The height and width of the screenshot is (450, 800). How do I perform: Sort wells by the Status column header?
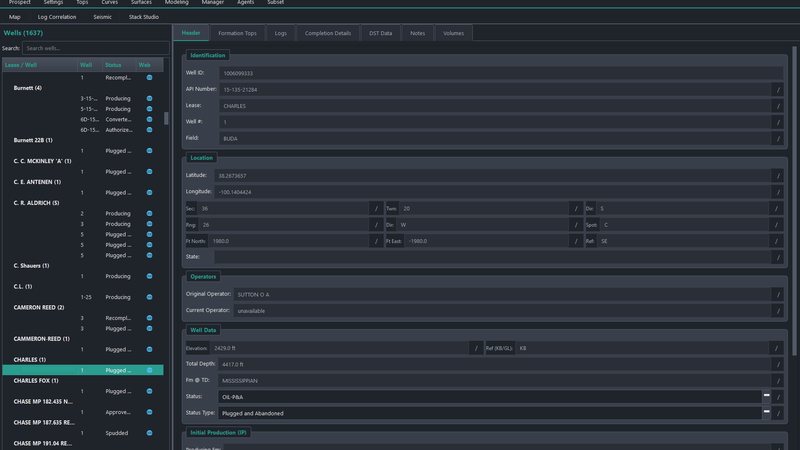pos(118,65)
